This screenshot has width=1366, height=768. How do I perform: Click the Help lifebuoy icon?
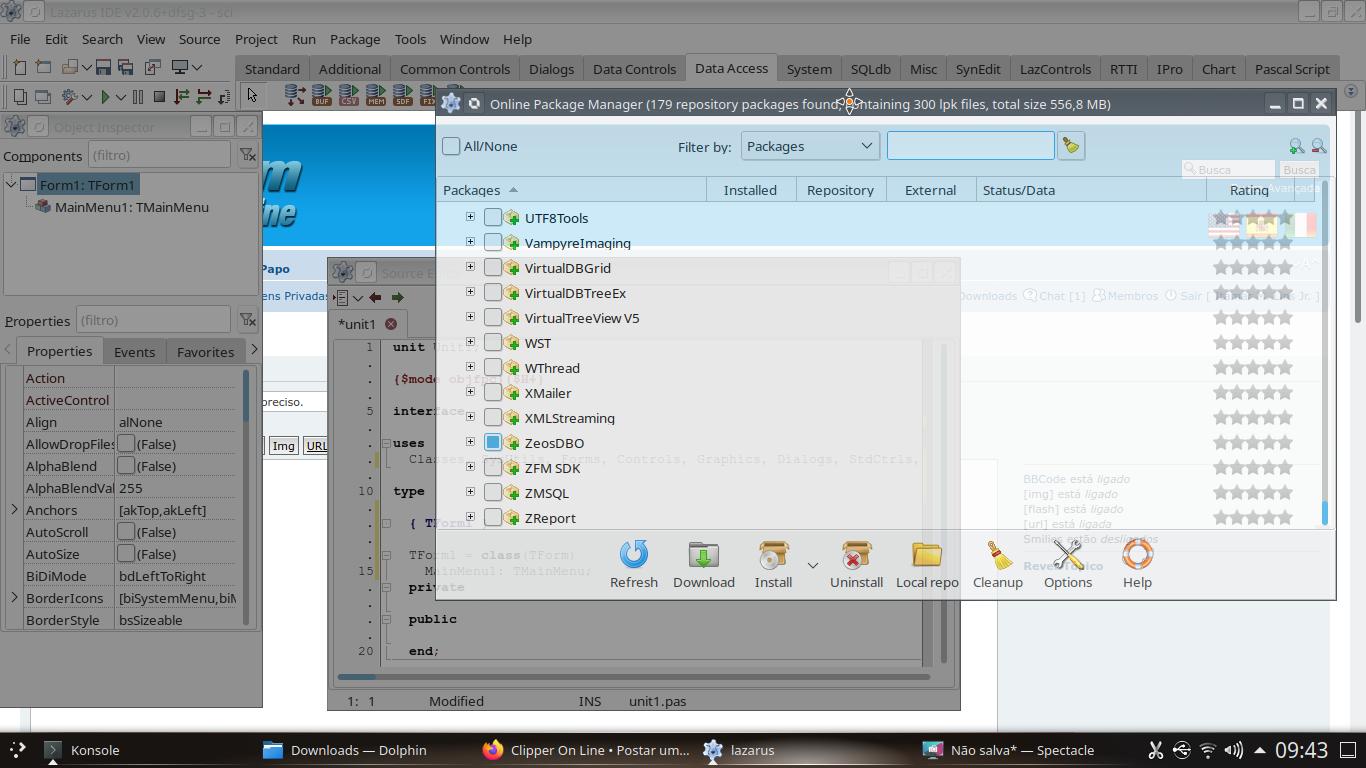click(1137, 555)
